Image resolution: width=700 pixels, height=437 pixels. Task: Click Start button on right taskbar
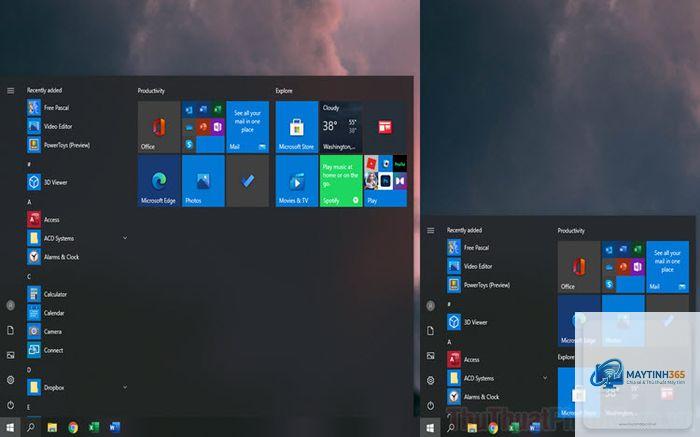coord(430,428)
